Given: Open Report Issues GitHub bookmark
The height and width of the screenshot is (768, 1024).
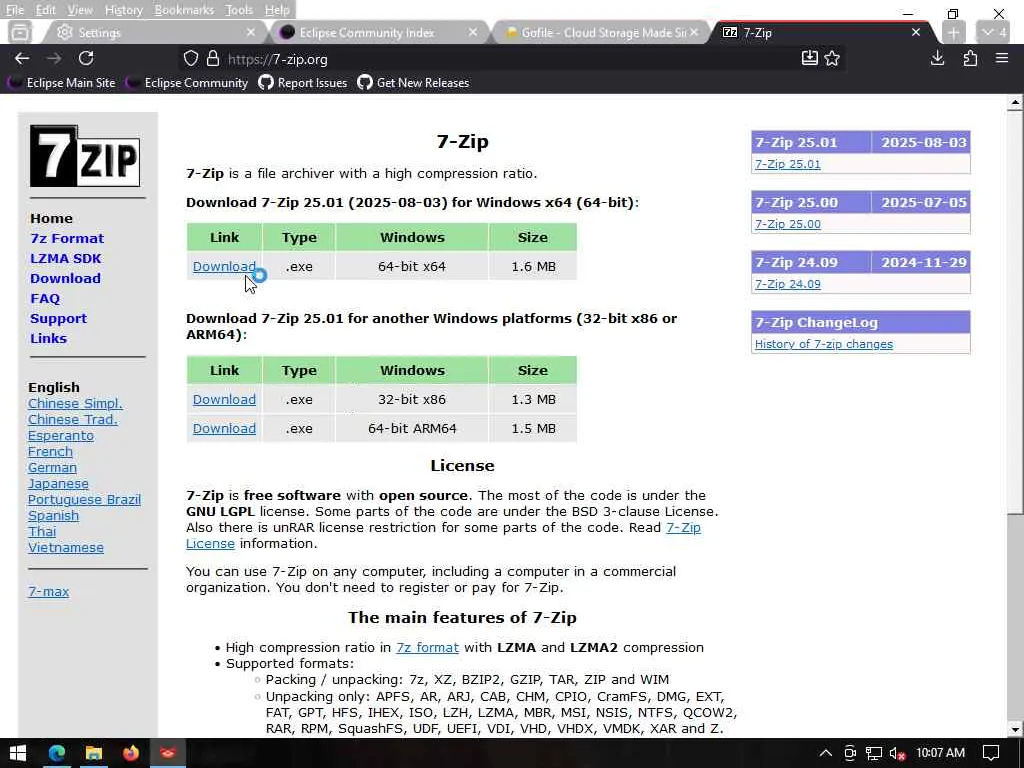Looking at the screenshot, I should tap(303, 83).
